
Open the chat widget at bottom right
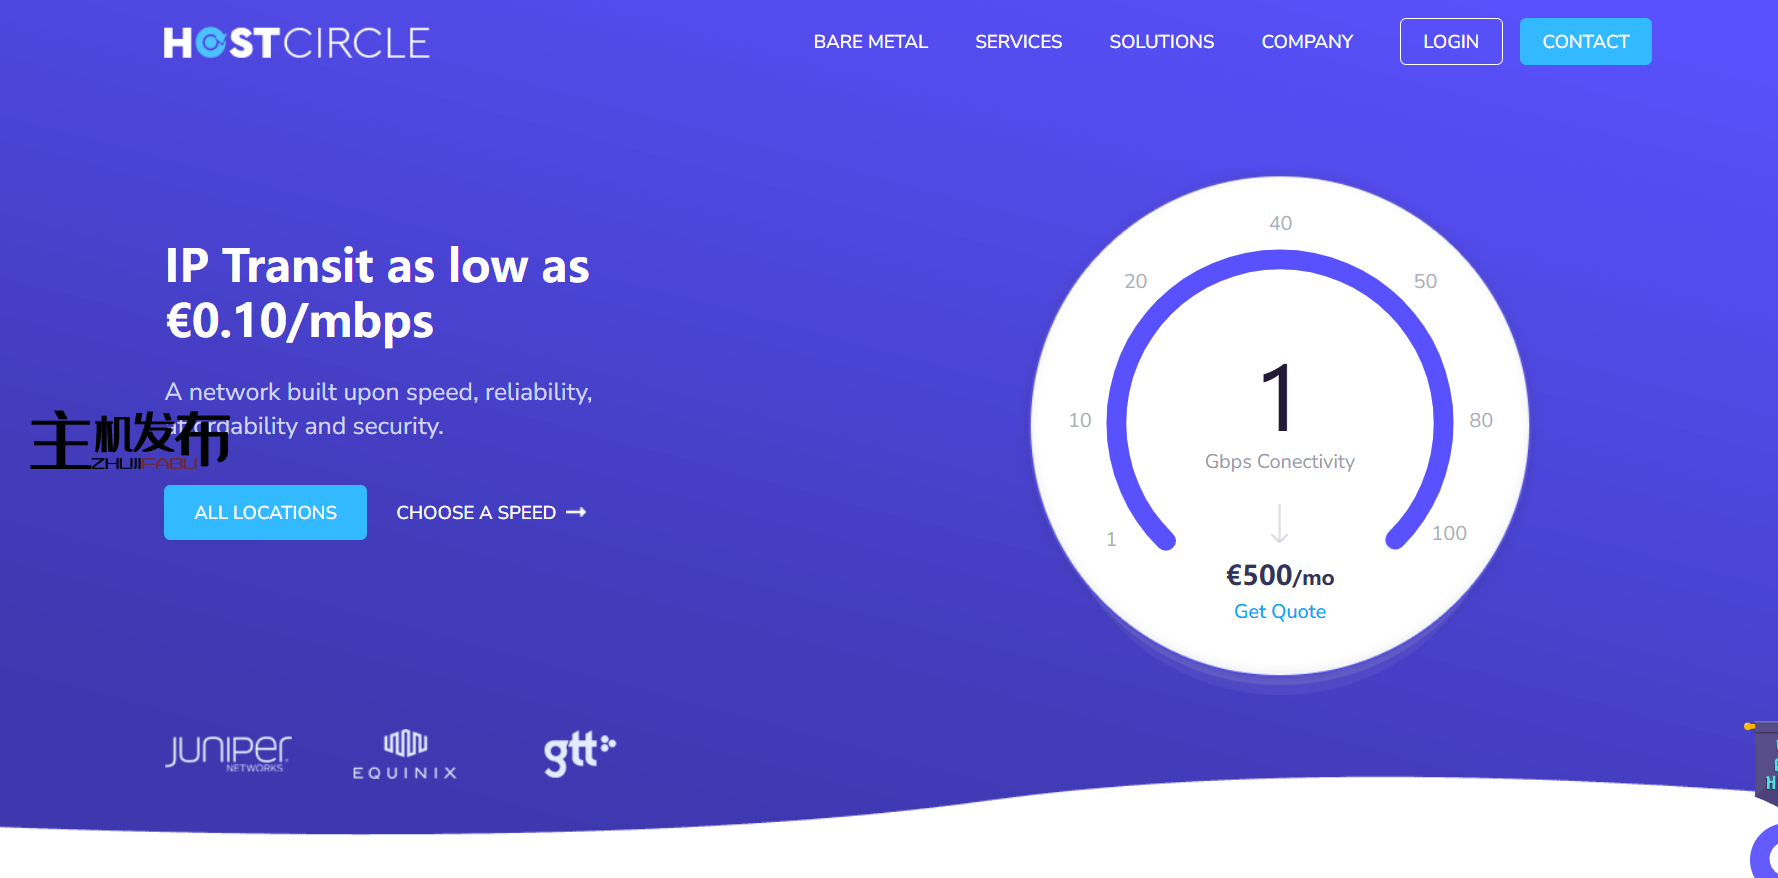click(1767, 855)
